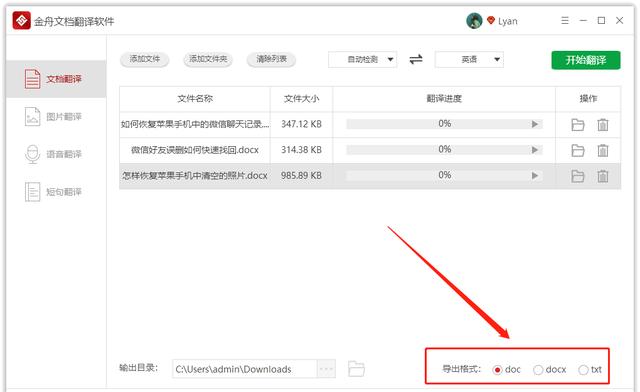The width and height of the screenshot is (640, 392).
Task: Click the output directory path field
Action: [x=244, y=369]
